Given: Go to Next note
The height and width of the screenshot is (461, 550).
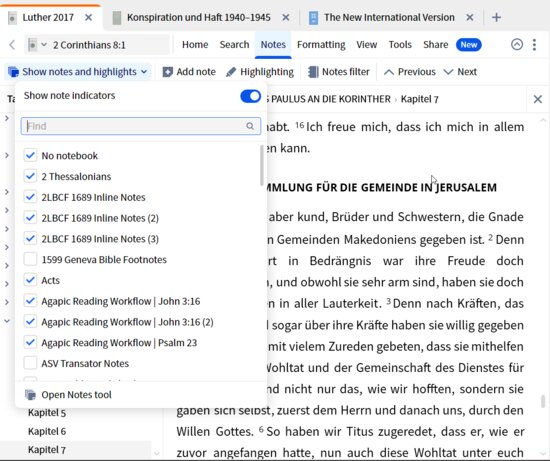Looking at the screenshot, I should point(460,72).
